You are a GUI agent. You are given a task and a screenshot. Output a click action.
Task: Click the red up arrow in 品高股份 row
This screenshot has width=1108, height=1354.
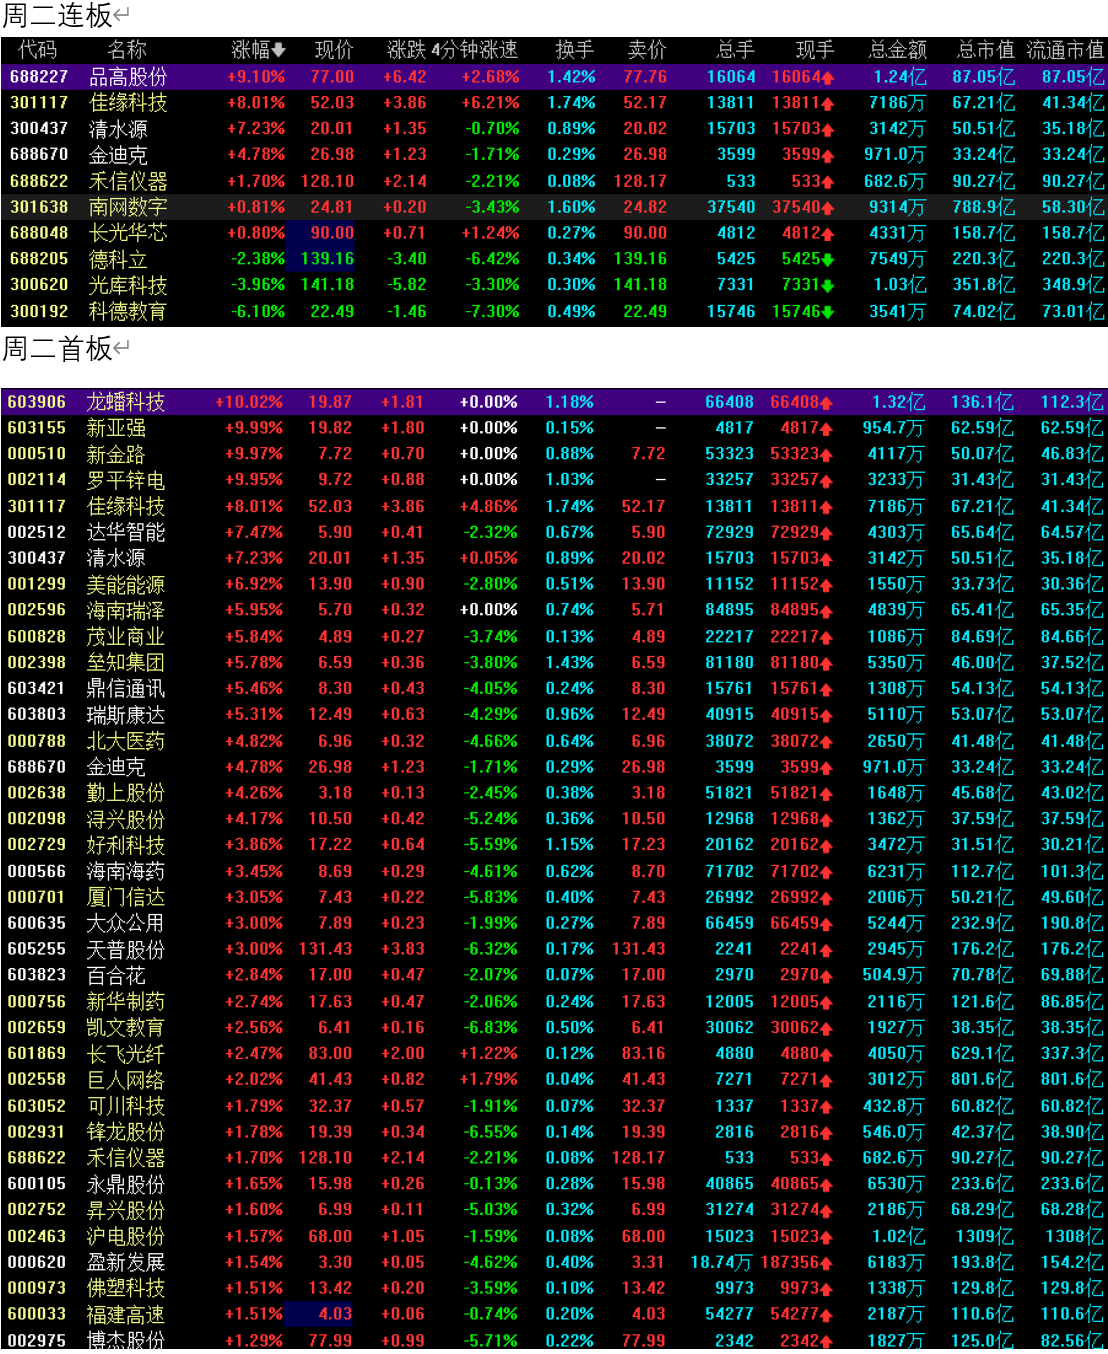(828, 77)
